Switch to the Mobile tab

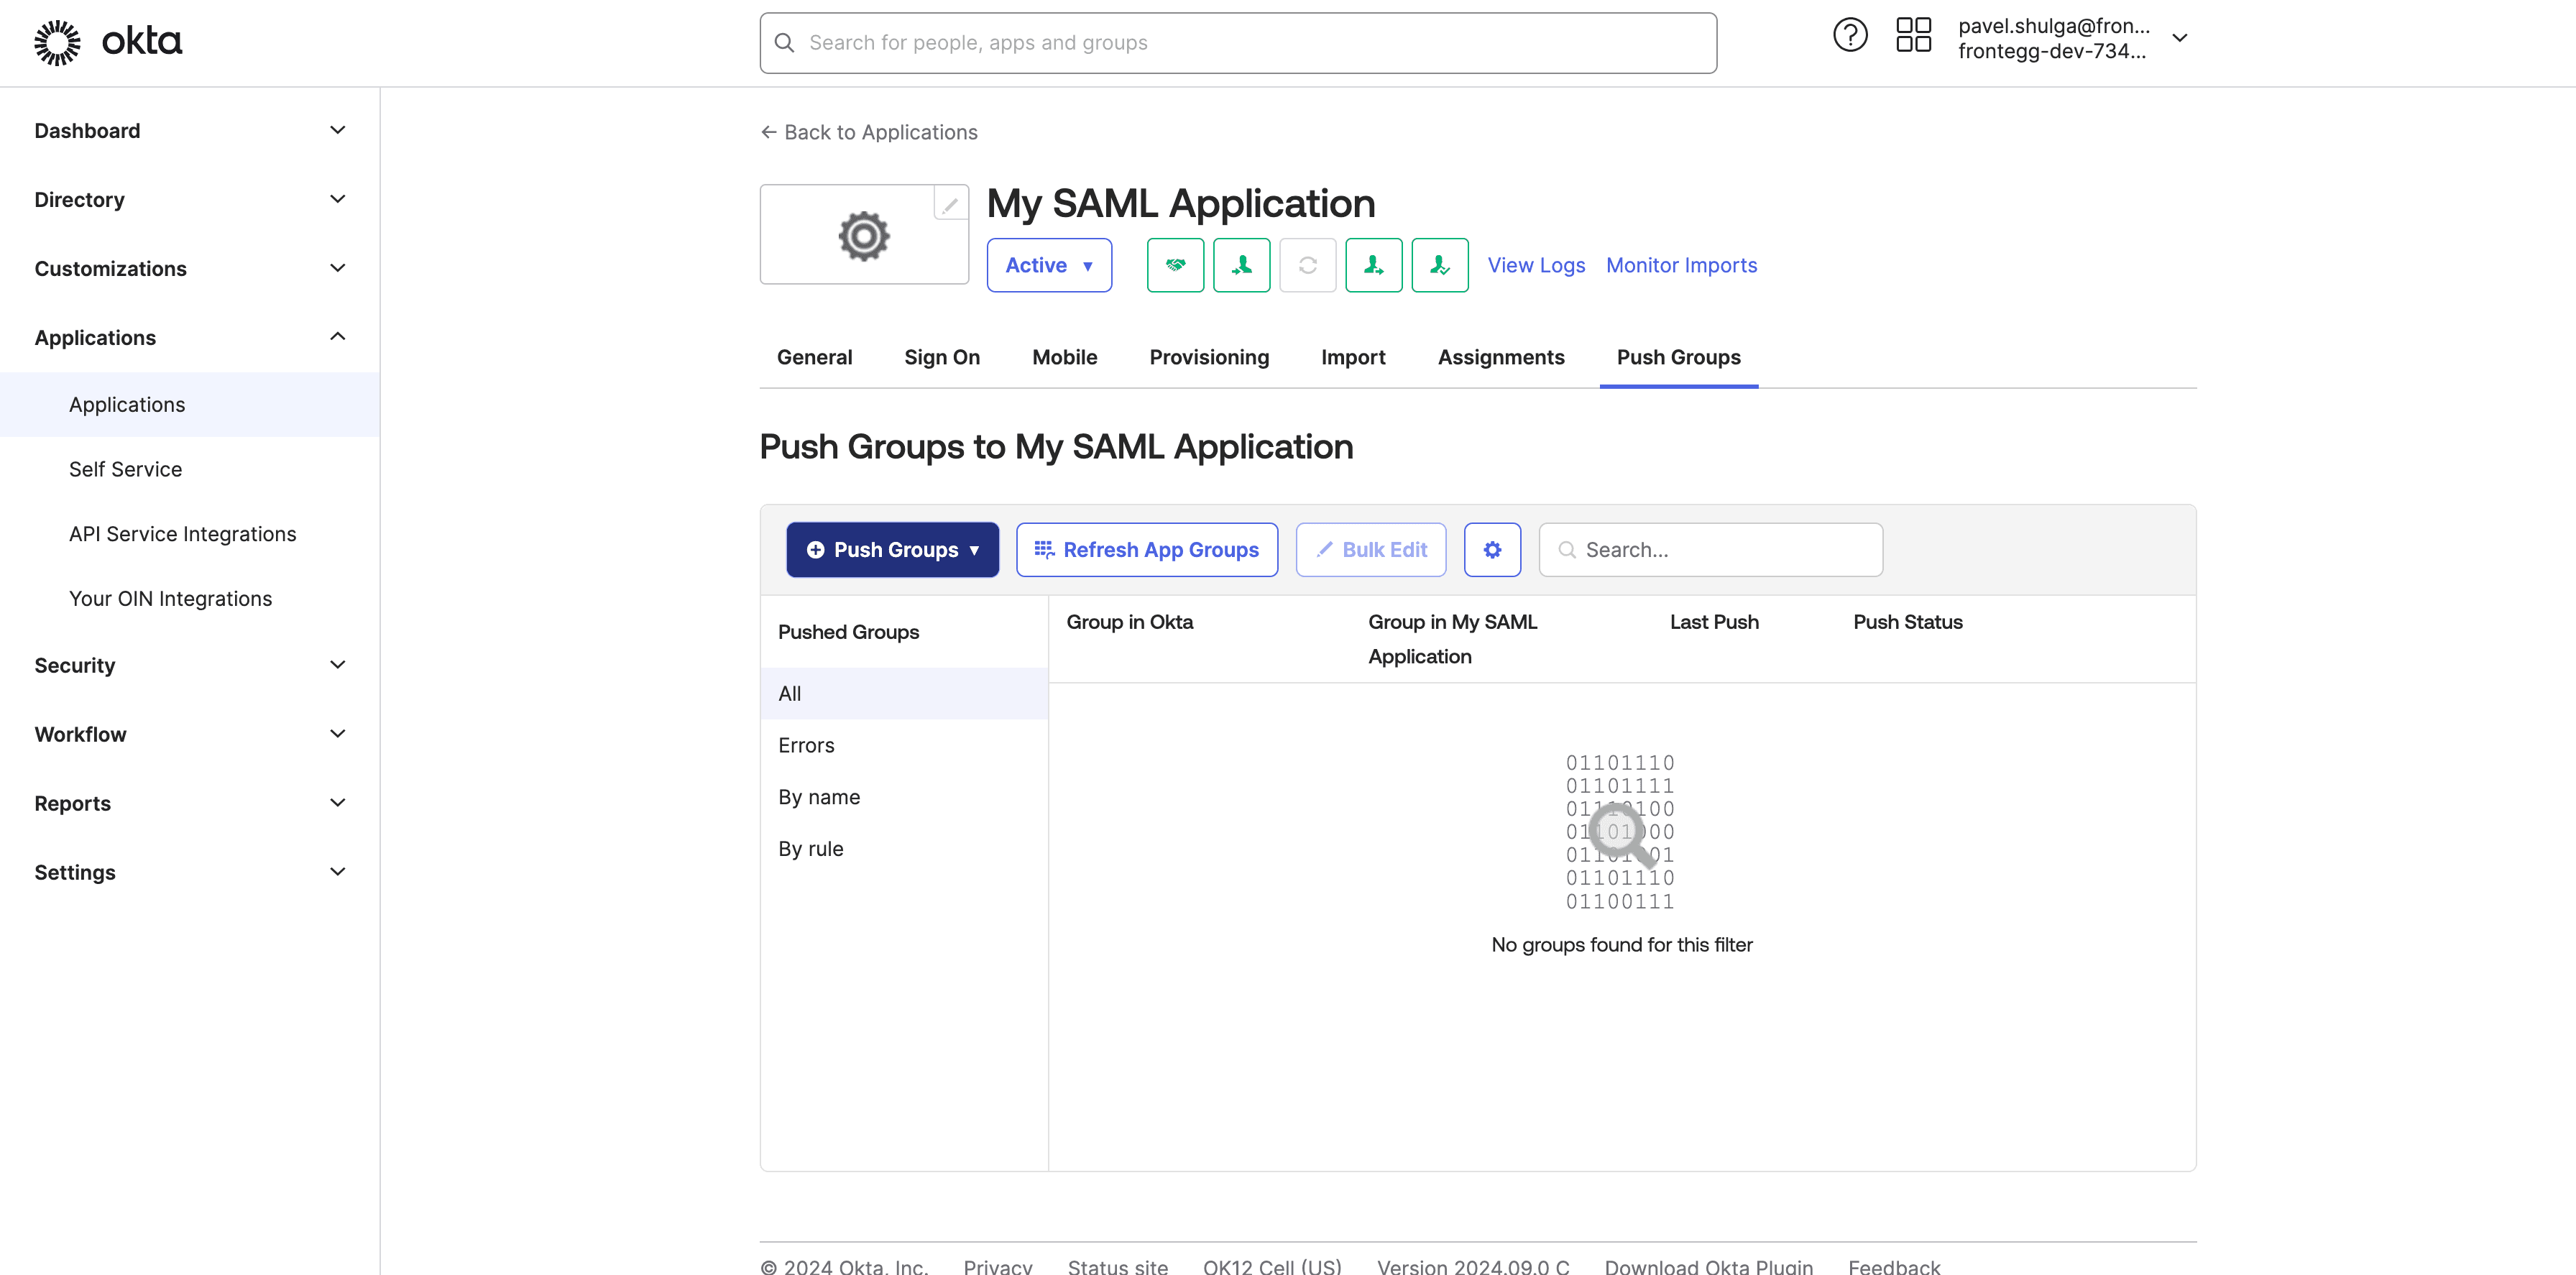click(x=1064, y=357)
